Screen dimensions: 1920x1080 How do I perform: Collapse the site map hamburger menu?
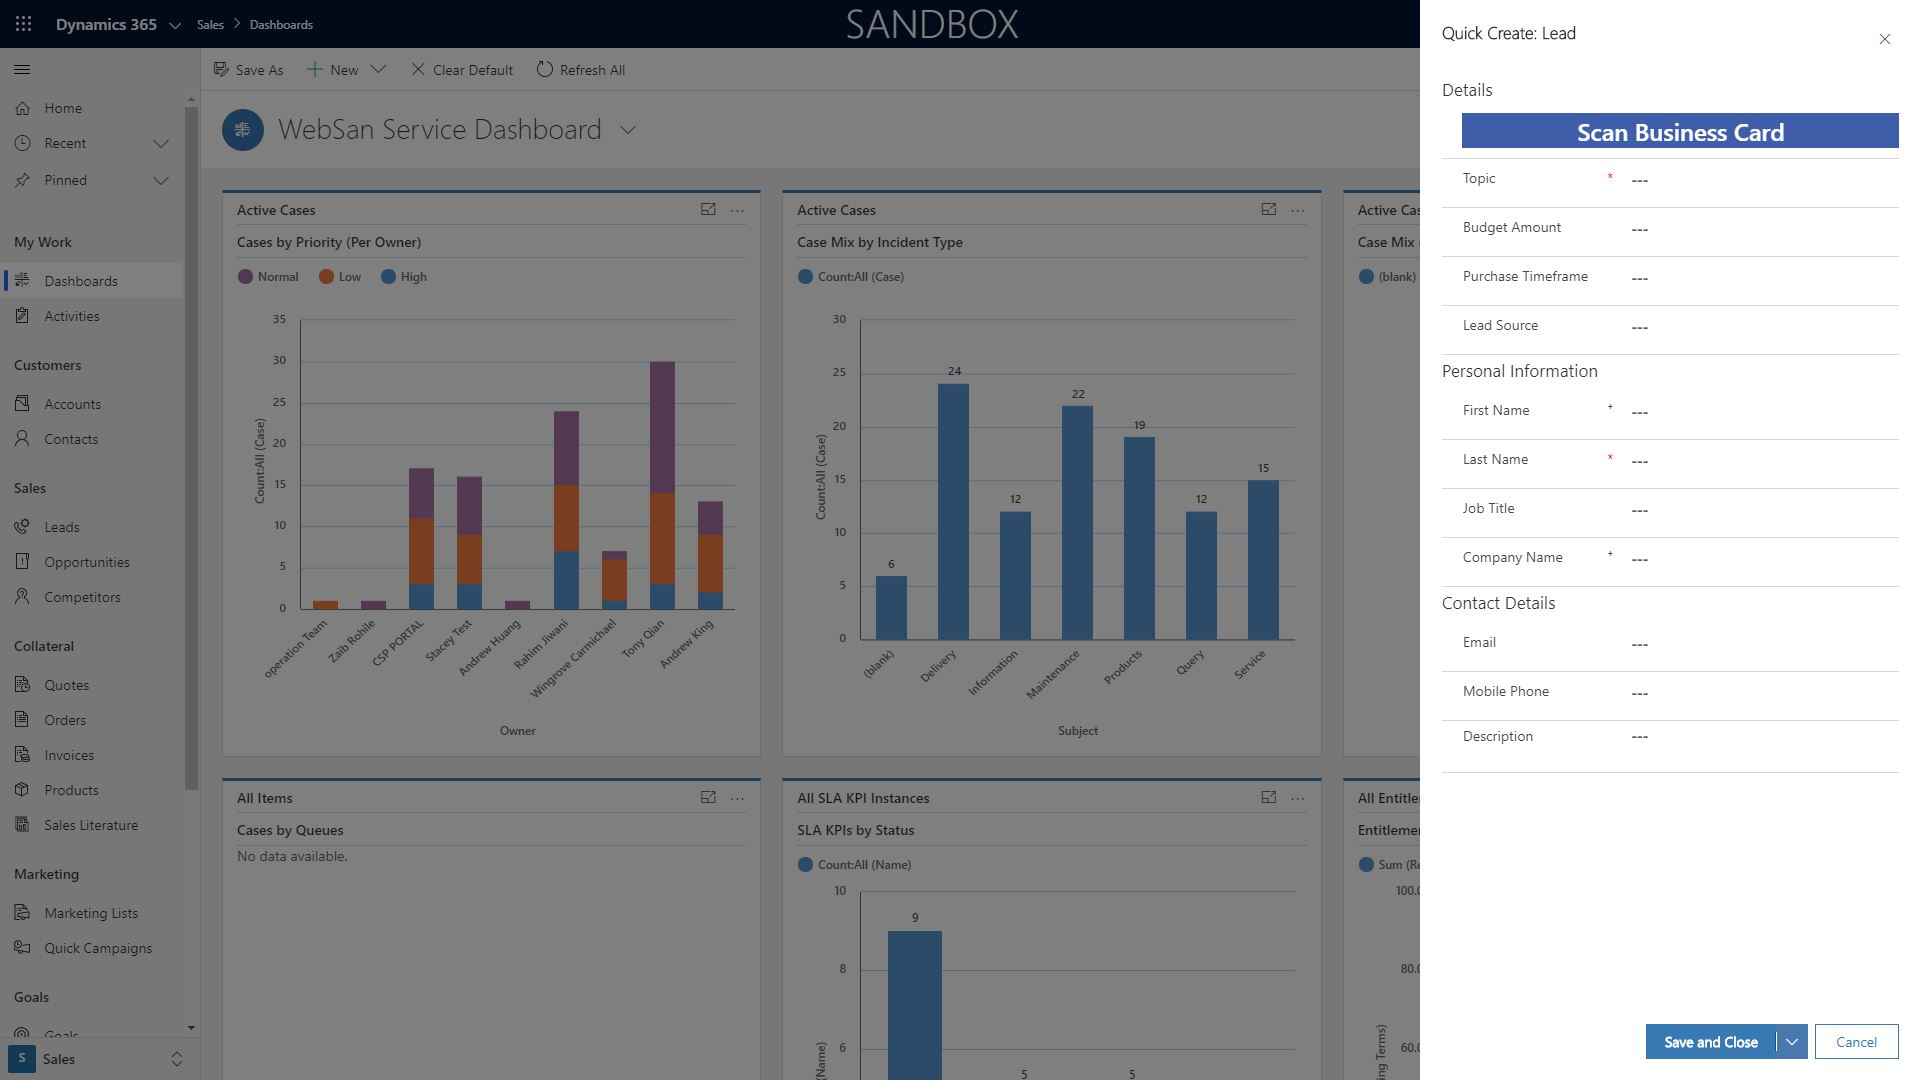[x=22, y=70]
